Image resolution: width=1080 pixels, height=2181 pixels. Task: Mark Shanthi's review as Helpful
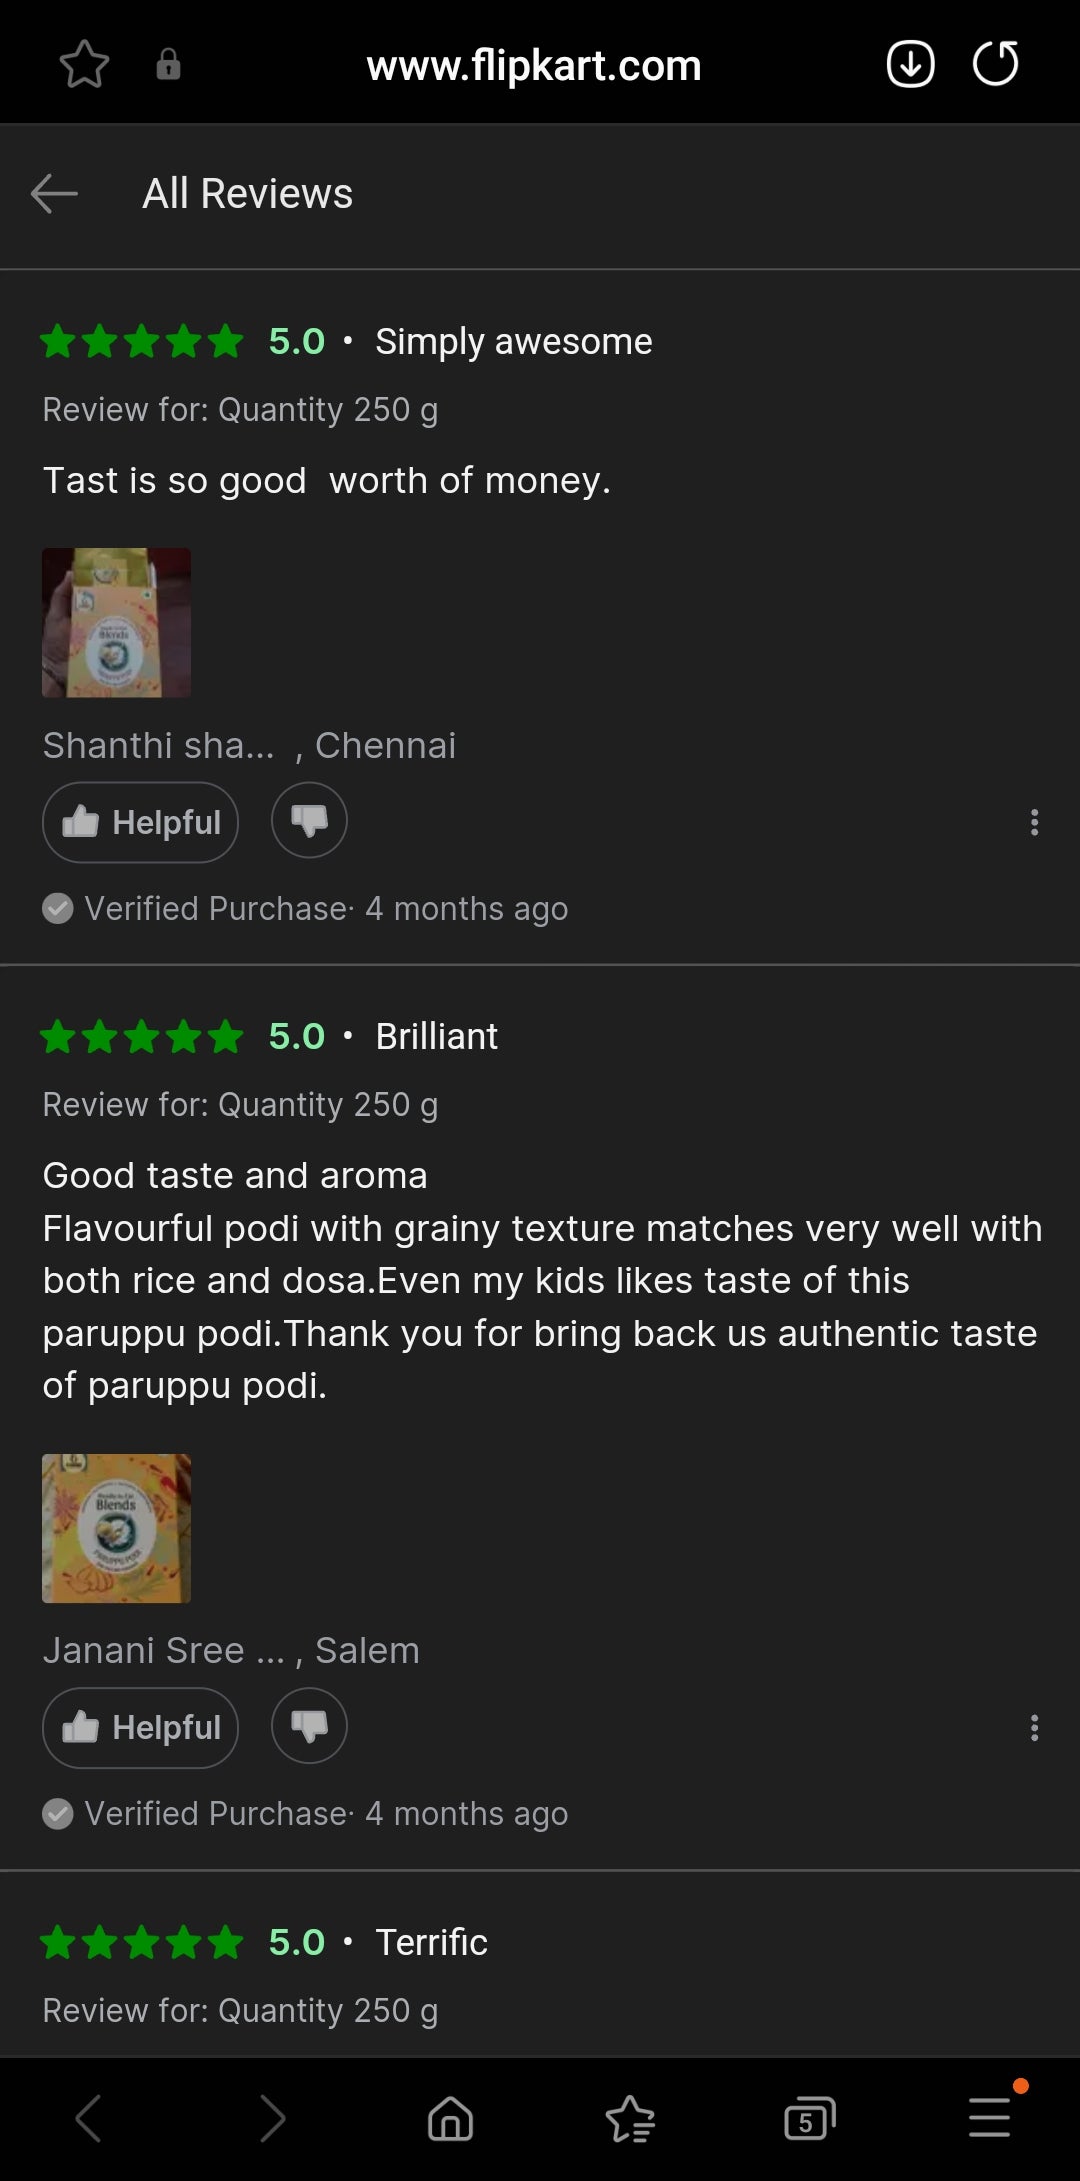pos(140,822)
